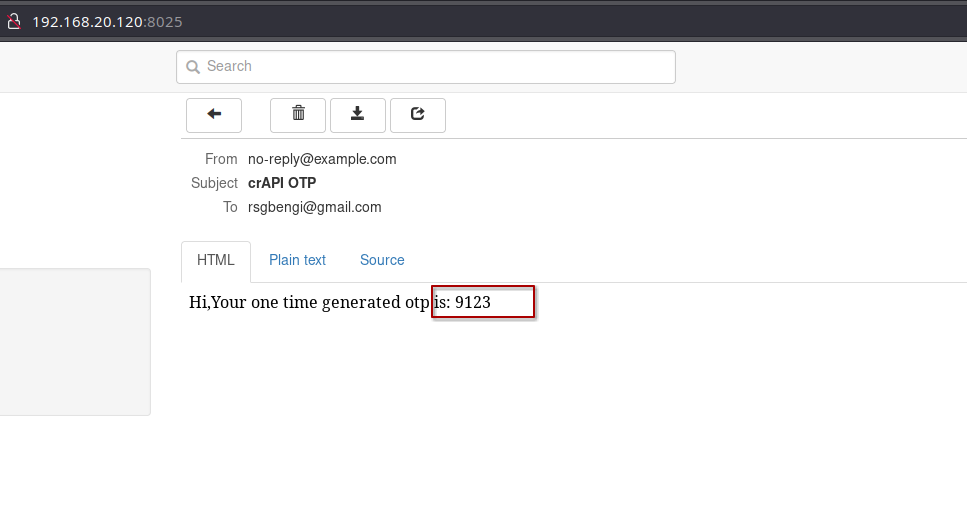Click the site security lock icon
This screenshot has height=529, width=967.
tap(14, 22)
